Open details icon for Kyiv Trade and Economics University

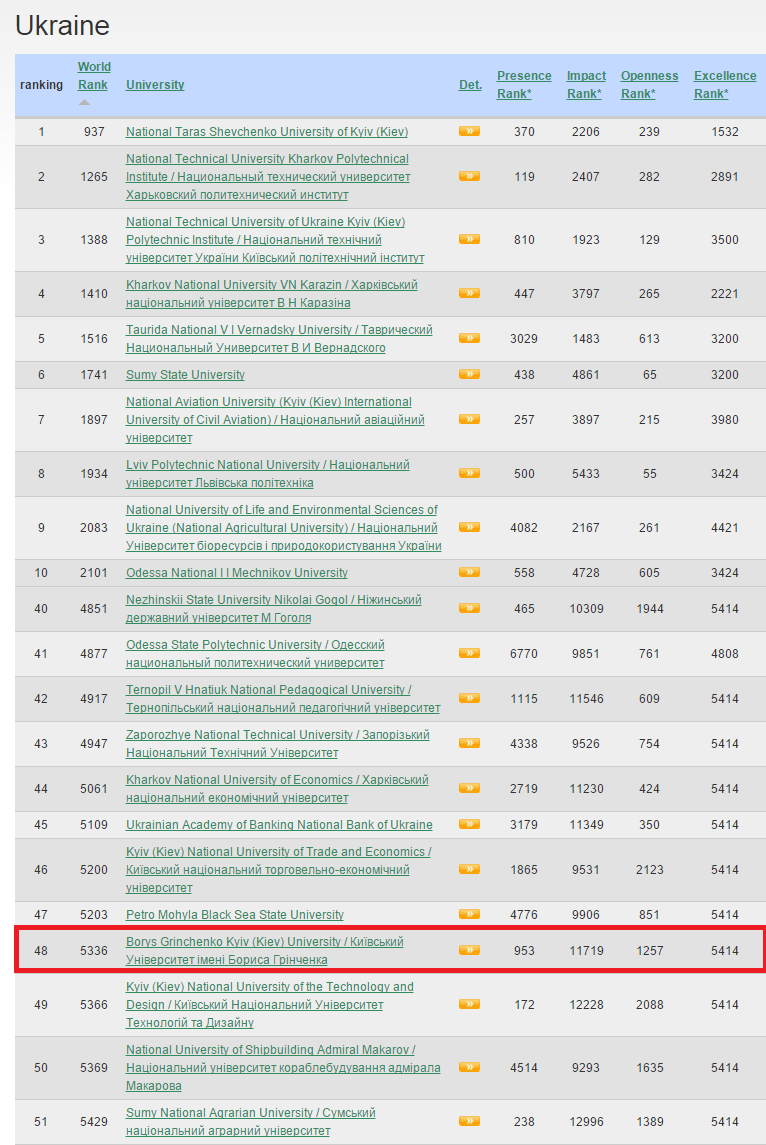click(469, 869)
